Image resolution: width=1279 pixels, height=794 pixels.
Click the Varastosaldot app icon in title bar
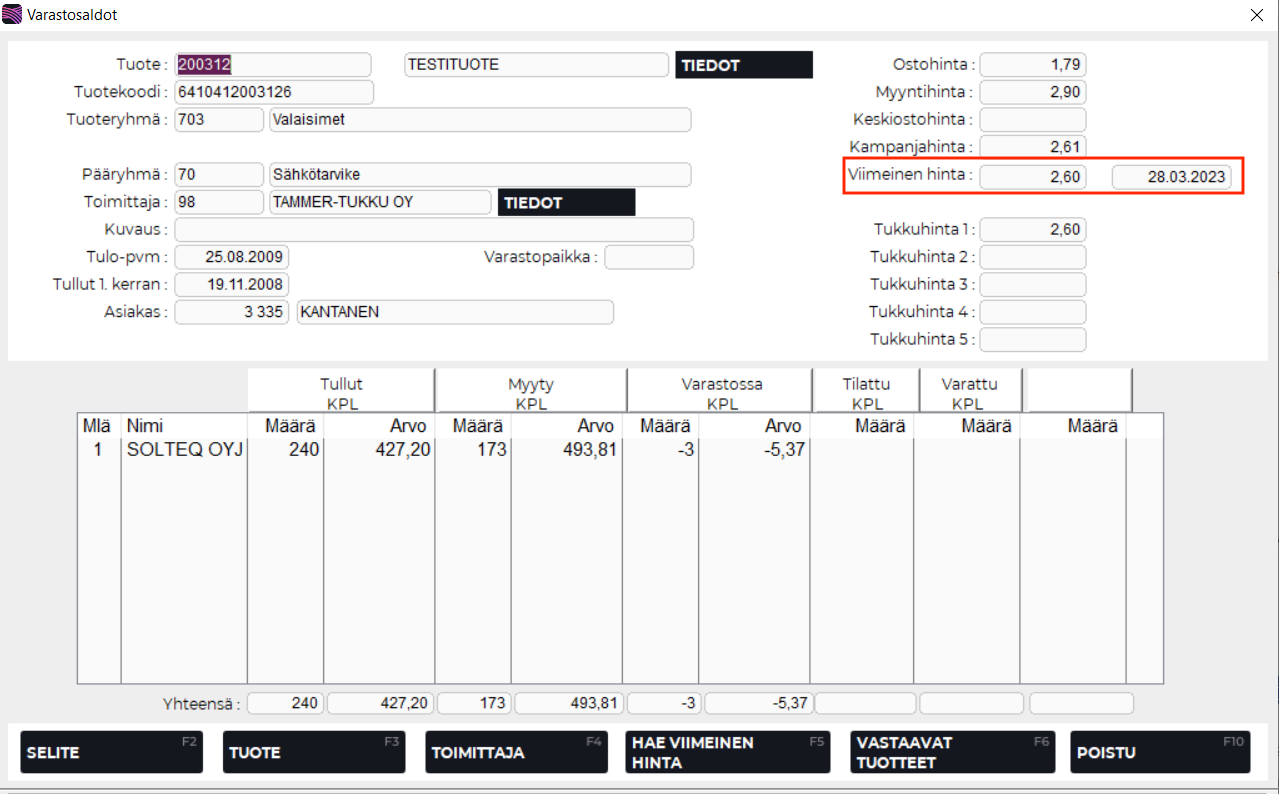click(x=13, y=15)
